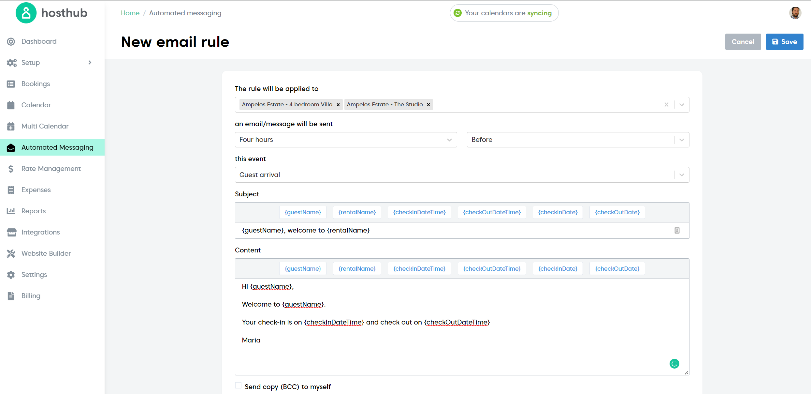Open the properties dropdown arrow

pos(682,104)
